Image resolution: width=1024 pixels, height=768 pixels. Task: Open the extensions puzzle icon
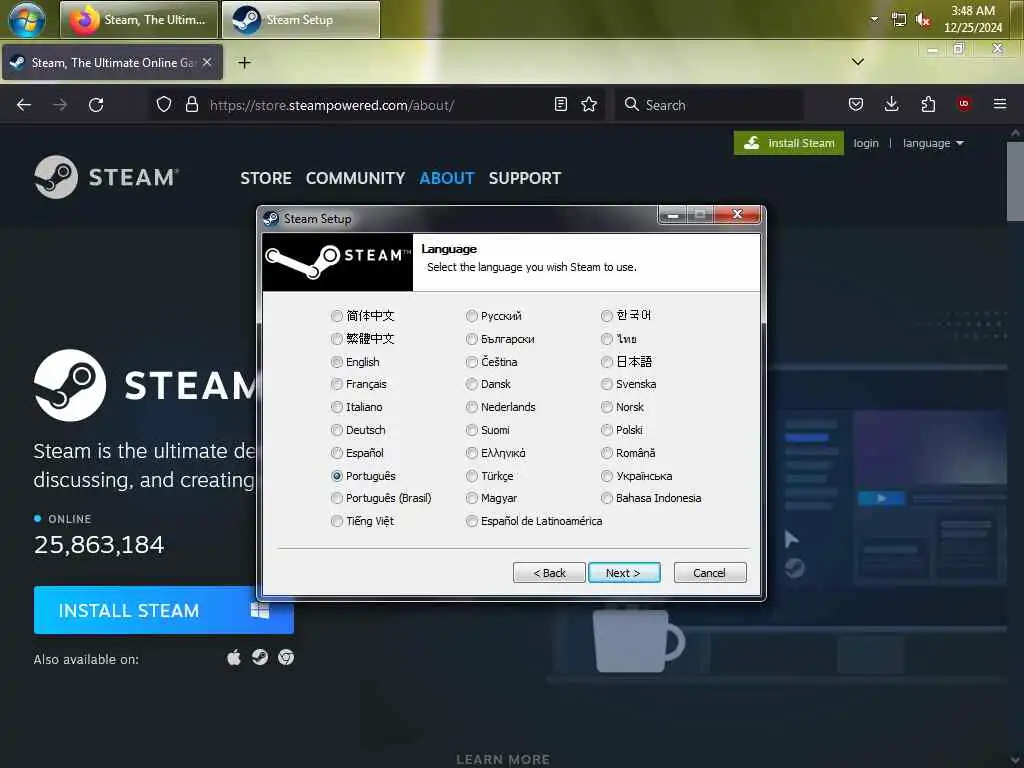click(x=928, y=104)
